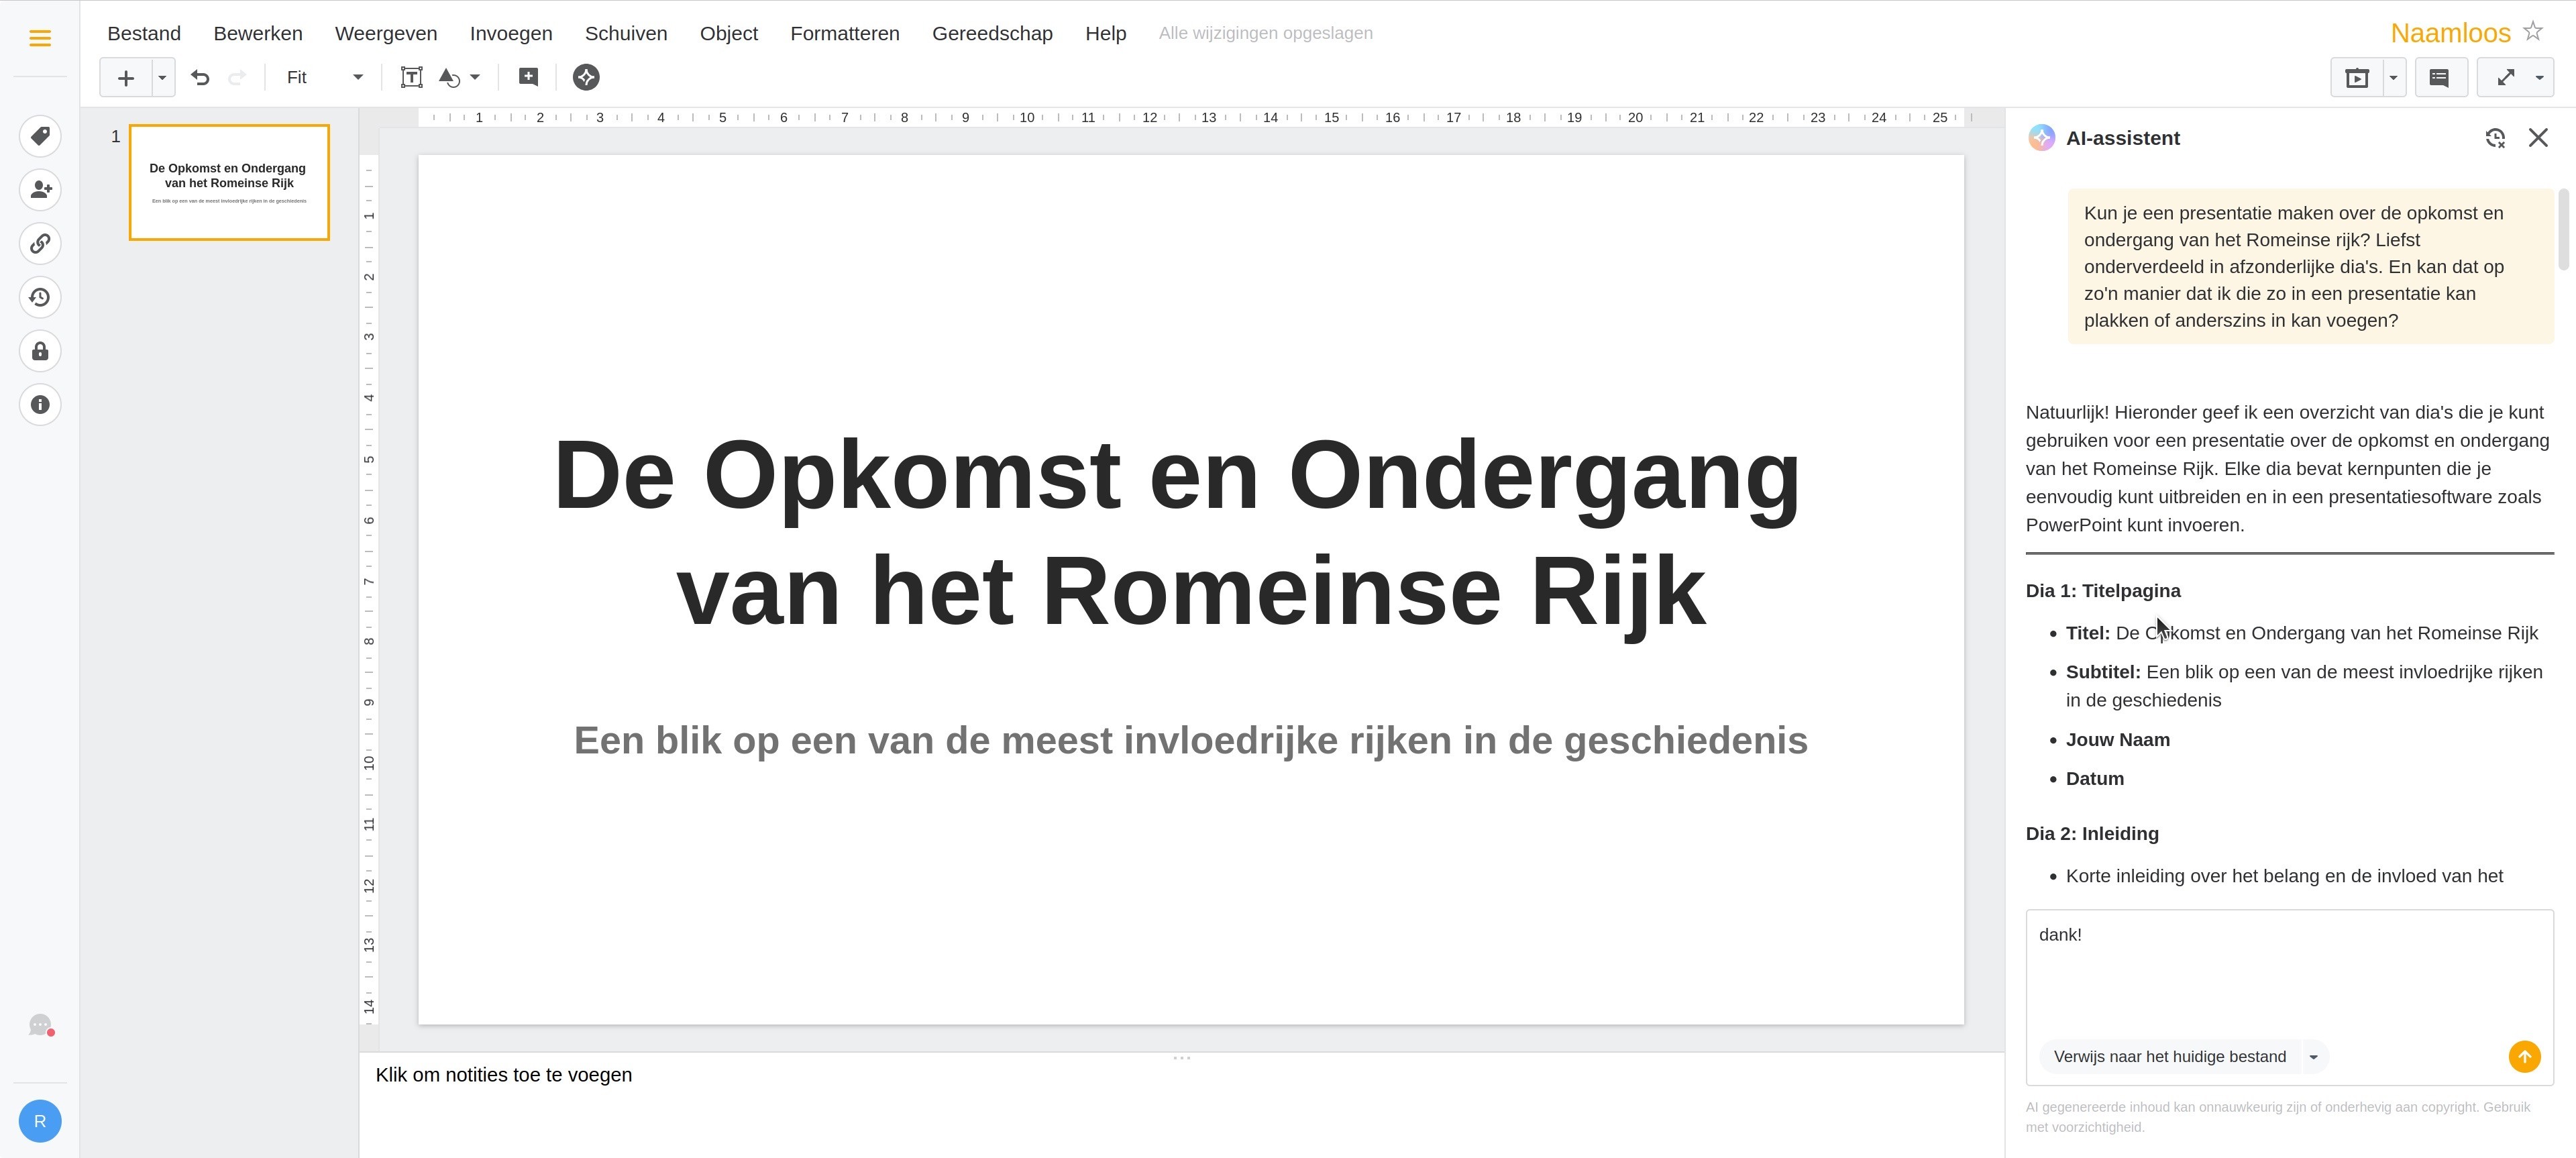Start the slideshow presentation

(x=2357, y=77)
